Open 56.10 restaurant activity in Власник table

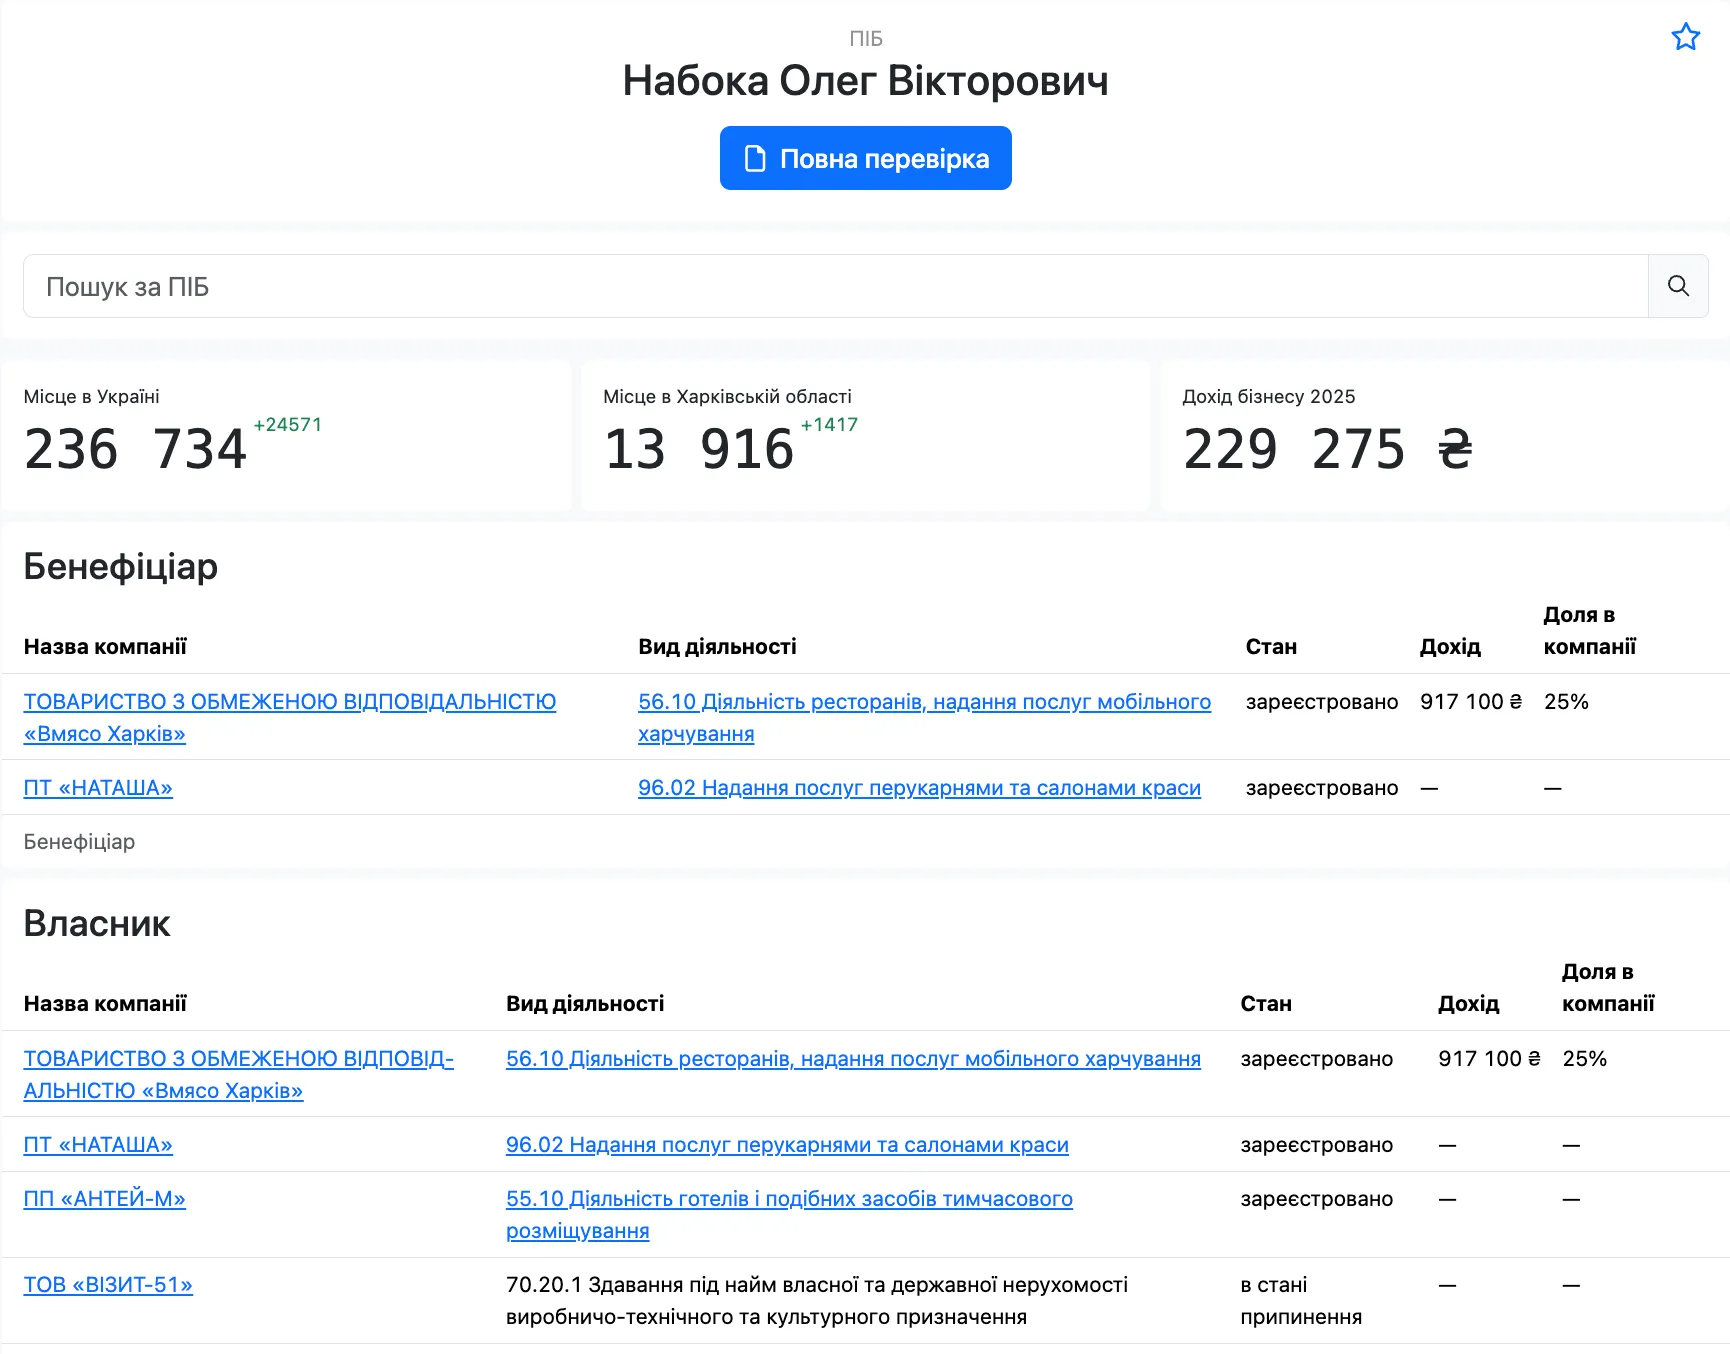click(853, 1059)
